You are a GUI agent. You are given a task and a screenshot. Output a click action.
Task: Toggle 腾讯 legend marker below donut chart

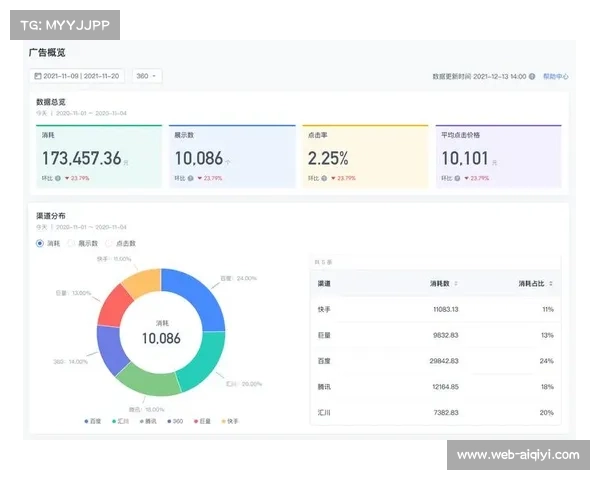tap(142, 421)
